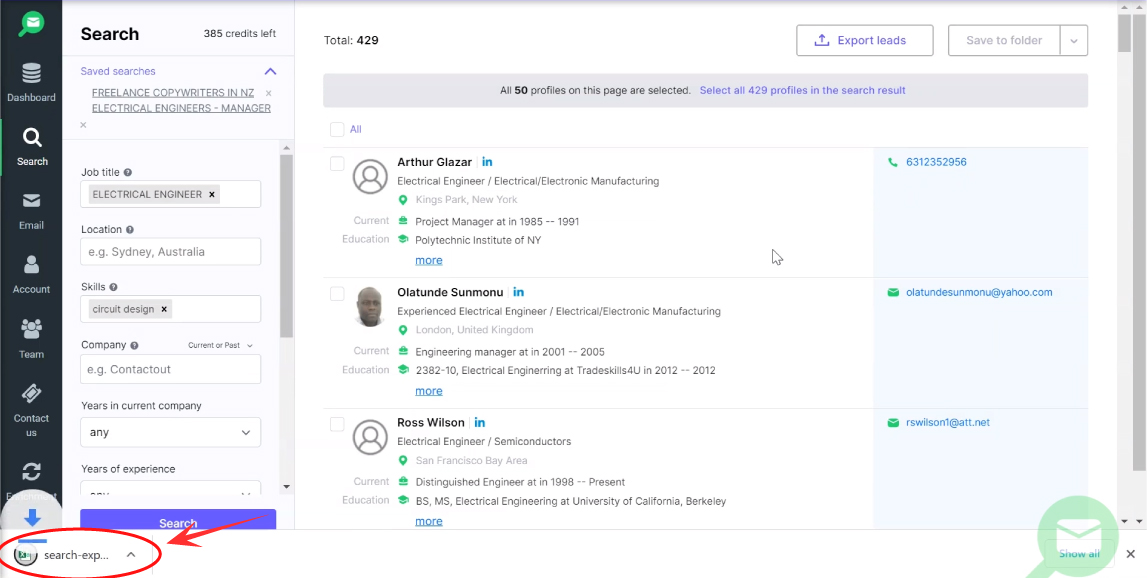1147x578 pixels.
Task: Click the ContactOut logo icon
Action: (x=31, y=23)
